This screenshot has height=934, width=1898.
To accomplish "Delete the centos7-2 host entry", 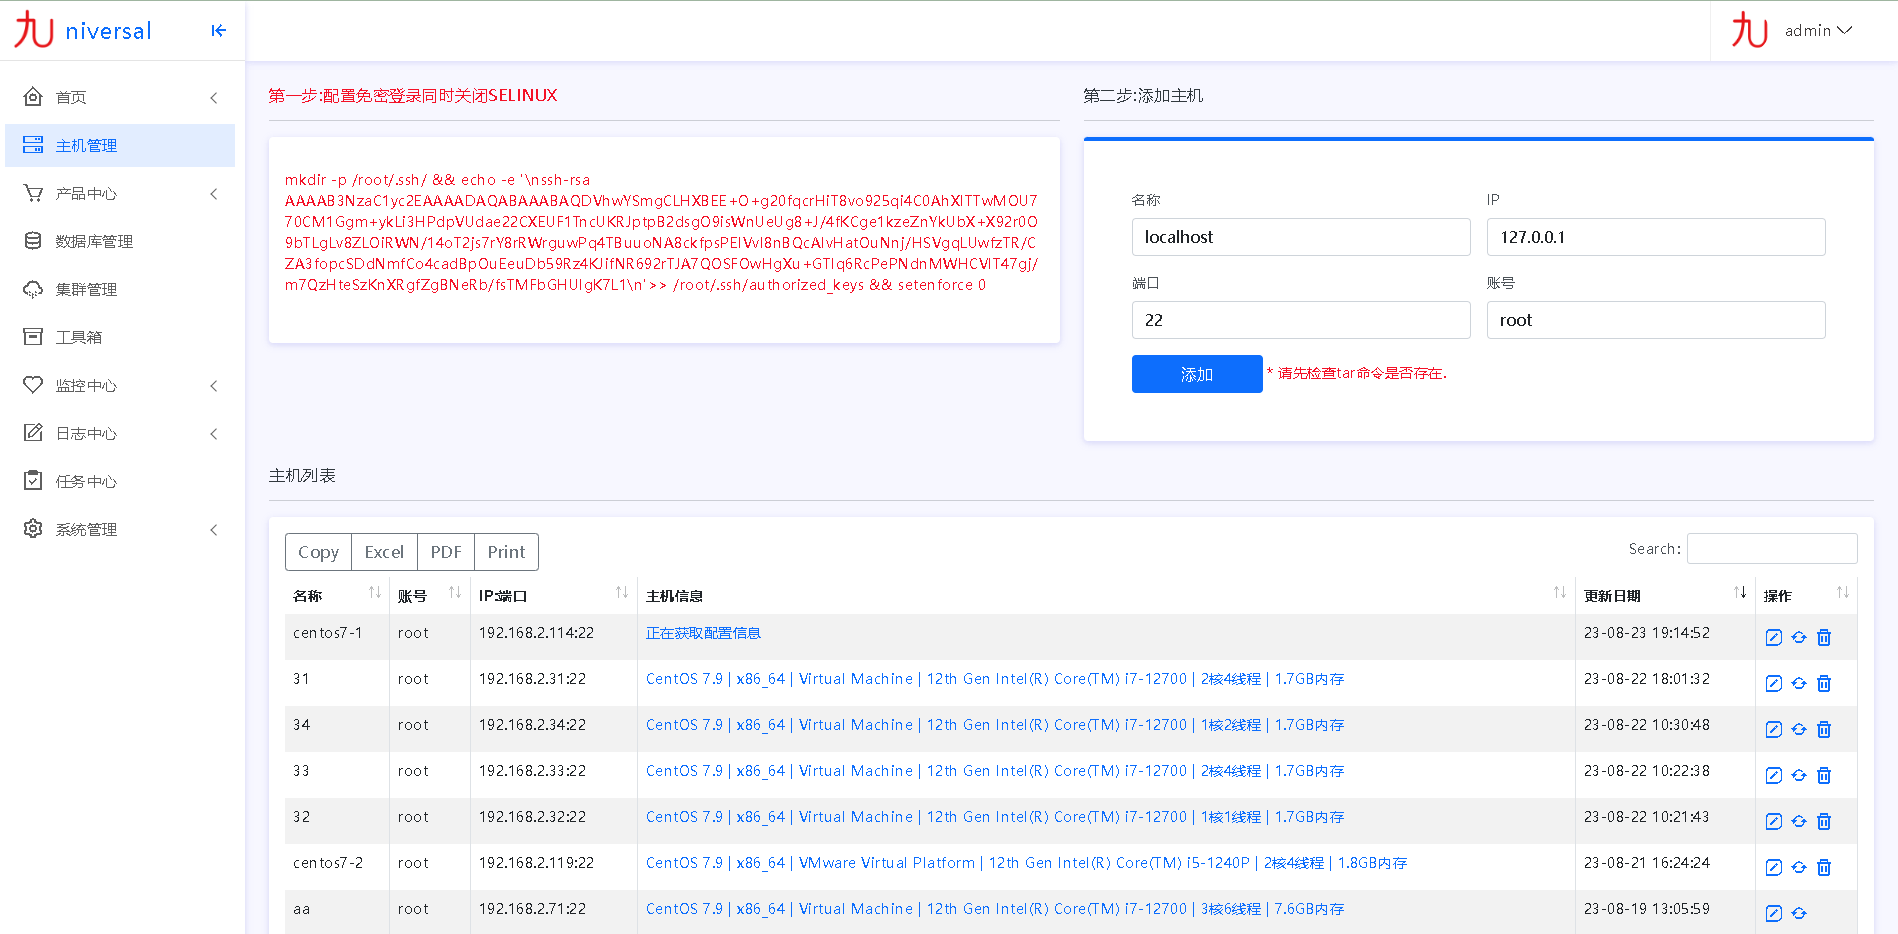I will [x=1823, y=868].
